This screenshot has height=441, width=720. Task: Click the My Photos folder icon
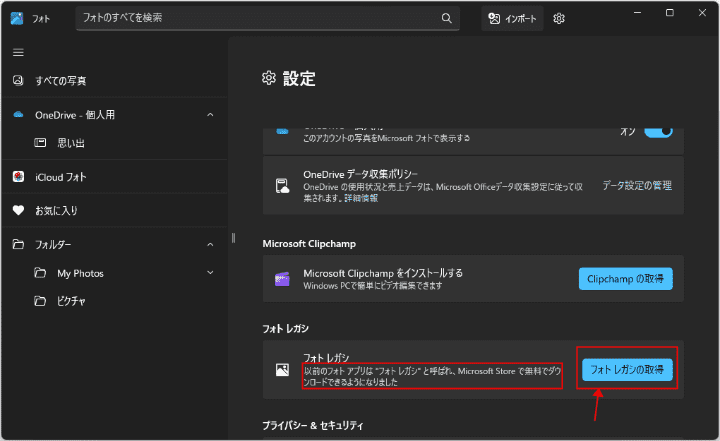click(x=40, y=273)
